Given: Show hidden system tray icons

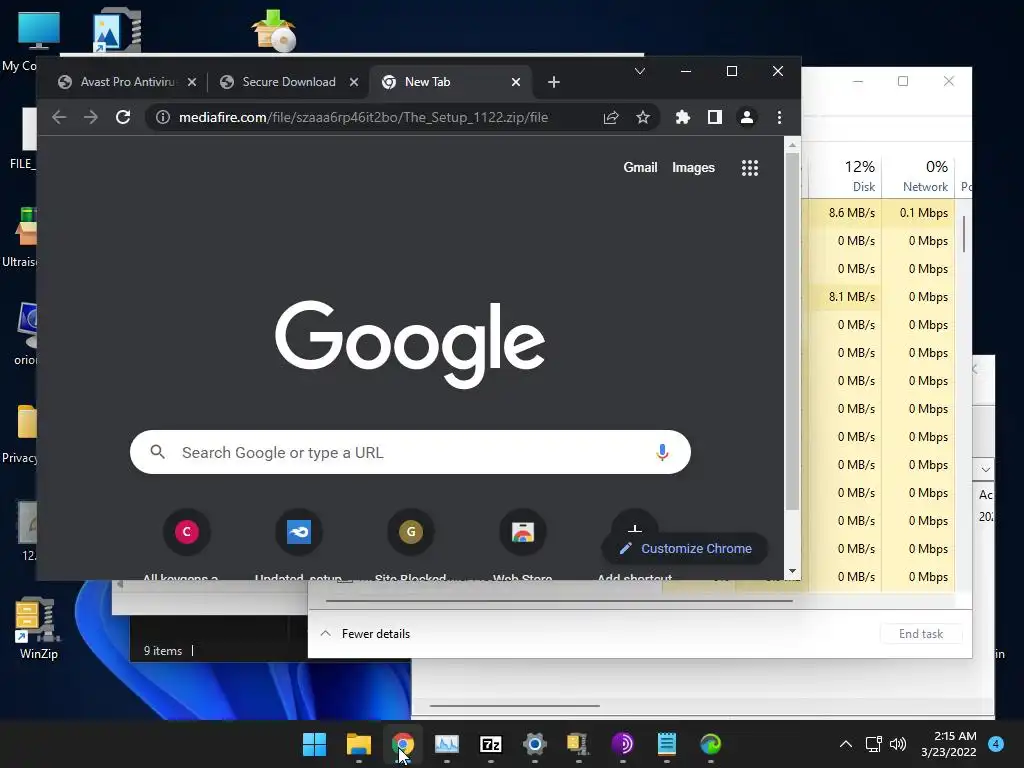Looking at the screenshot, I should (x=846, y=744).
